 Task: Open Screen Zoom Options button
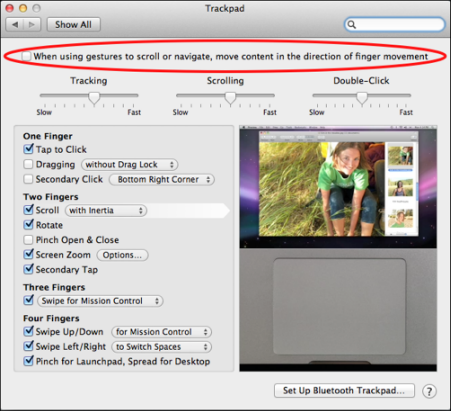(x=122, y=255)
